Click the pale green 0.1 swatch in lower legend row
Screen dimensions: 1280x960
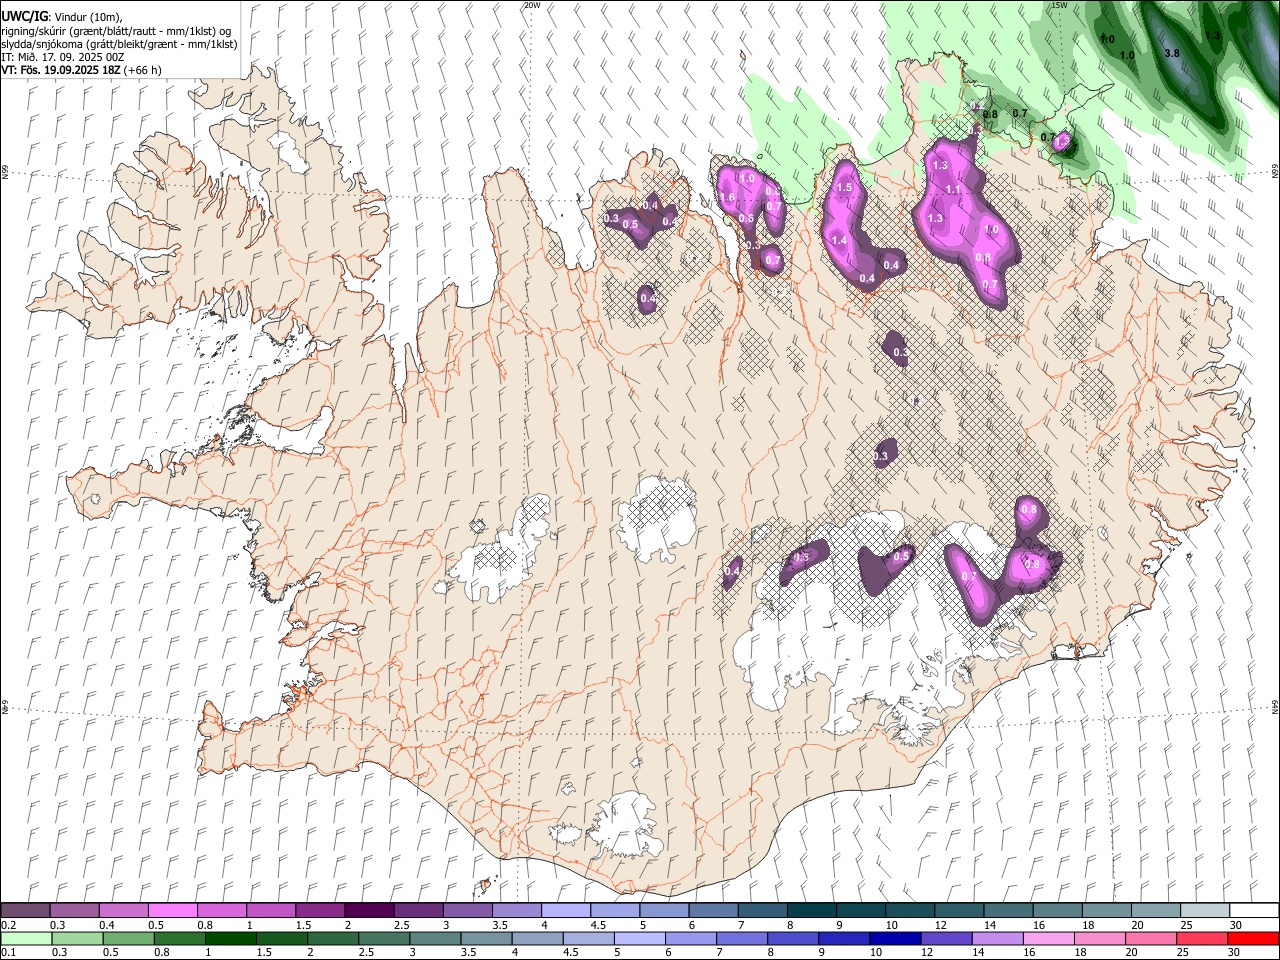(26, 939)
